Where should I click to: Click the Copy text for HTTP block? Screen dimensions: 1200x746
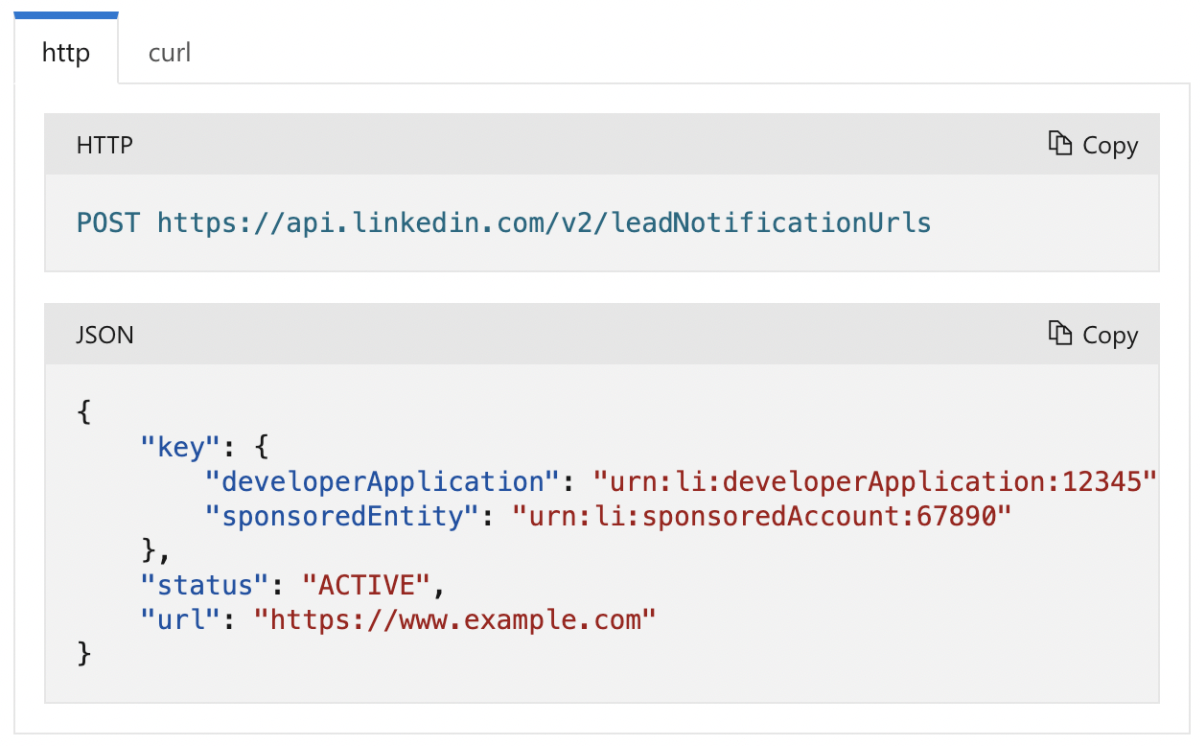click(x=1110, y=145)
